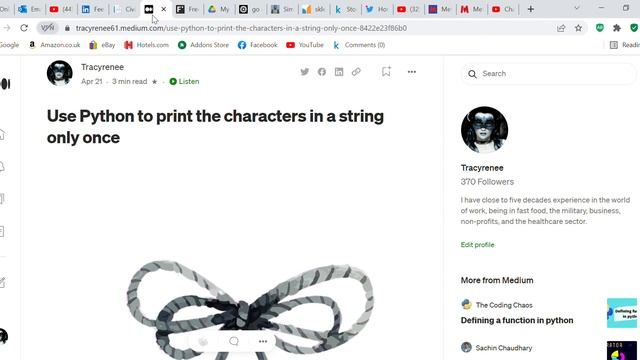This screenshot has height=360, width=640.
Task: Switch to the Freedcamp 'Fre' tab
Action: (187, 9)
